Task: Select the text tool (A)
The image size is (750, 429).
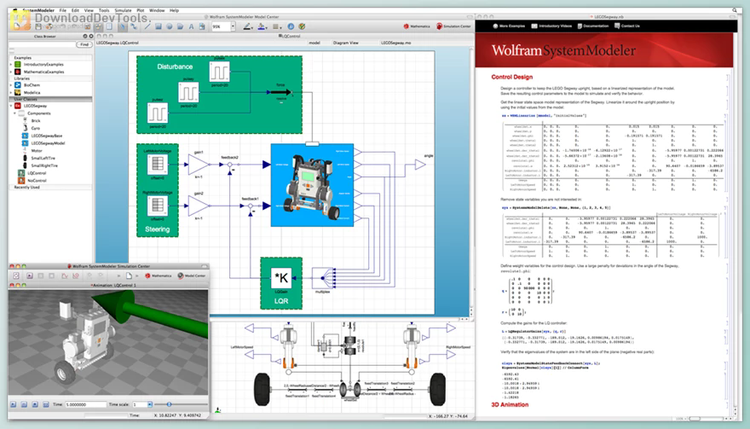Action: [191, 27]
